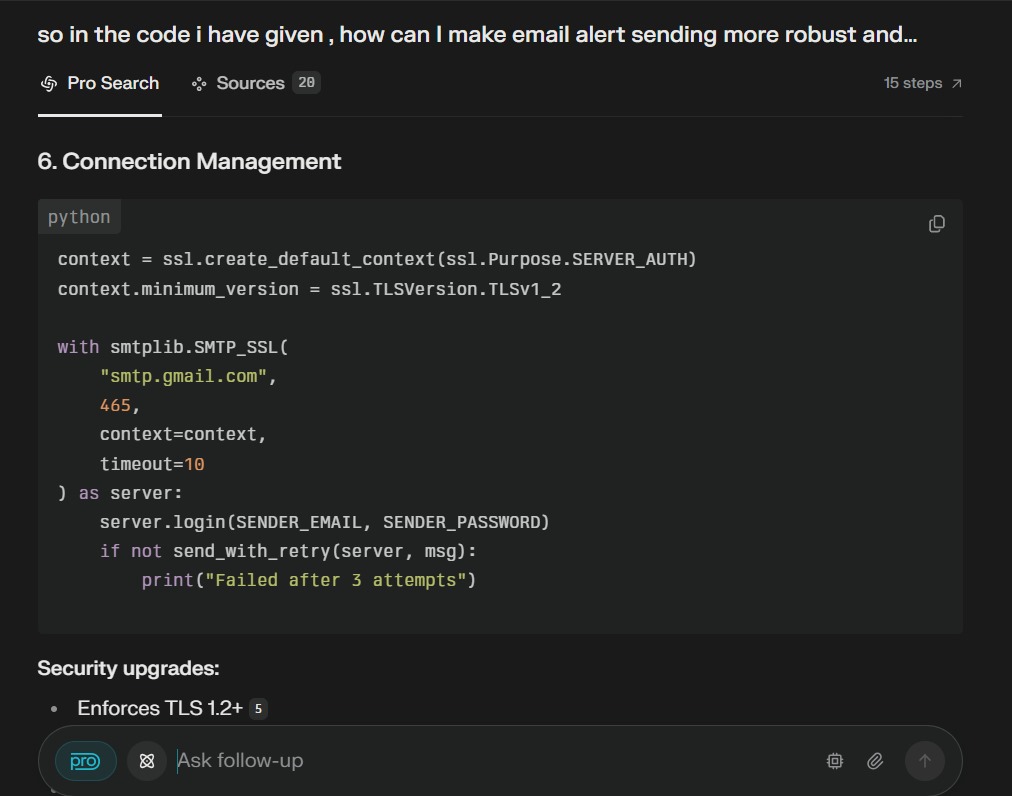Submit follow-up with the arrow button
Screen dimensions: 1012x796
tap(924, 761)
